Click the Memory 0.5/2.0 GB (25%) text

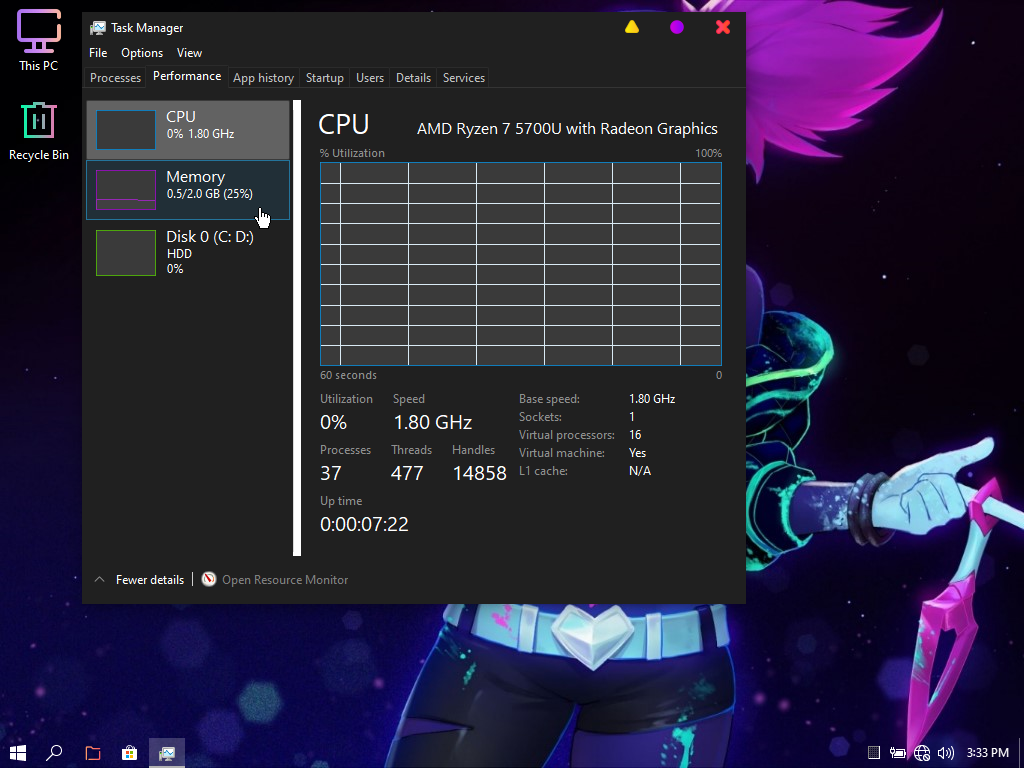(x=210, y=193)
